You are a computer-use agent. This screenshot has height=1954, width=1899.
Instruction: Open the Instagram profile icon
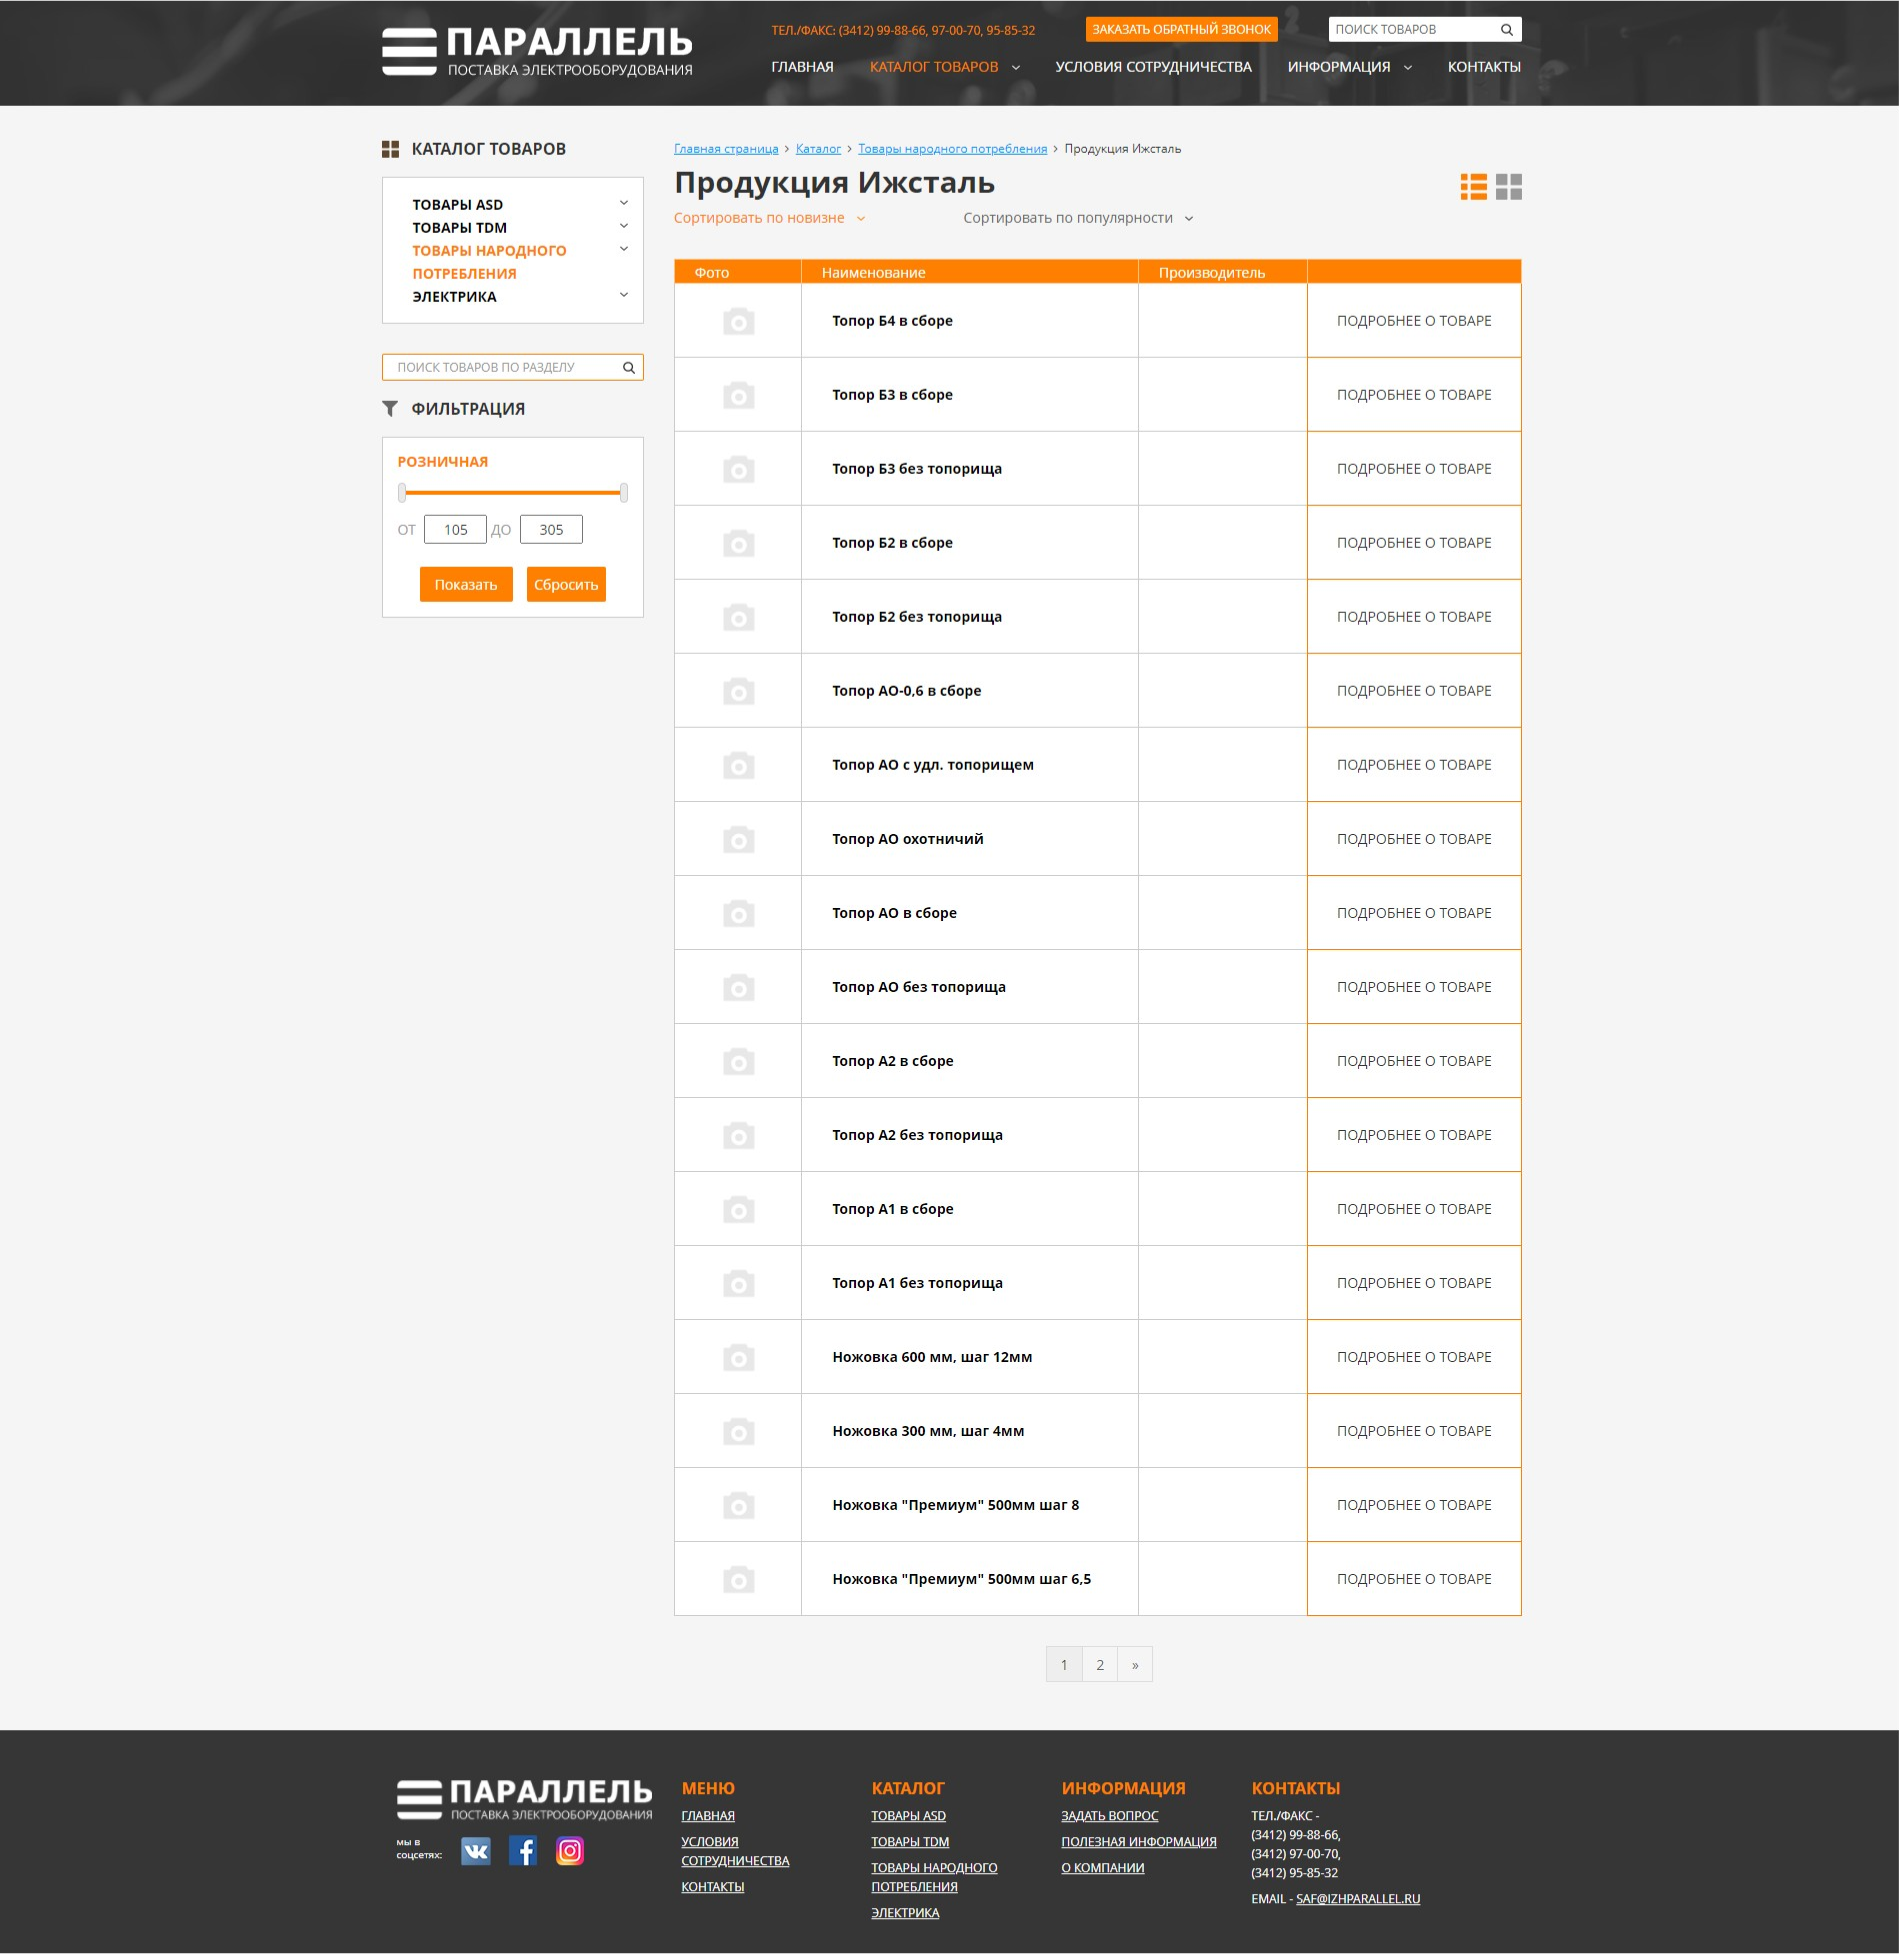570,1851
